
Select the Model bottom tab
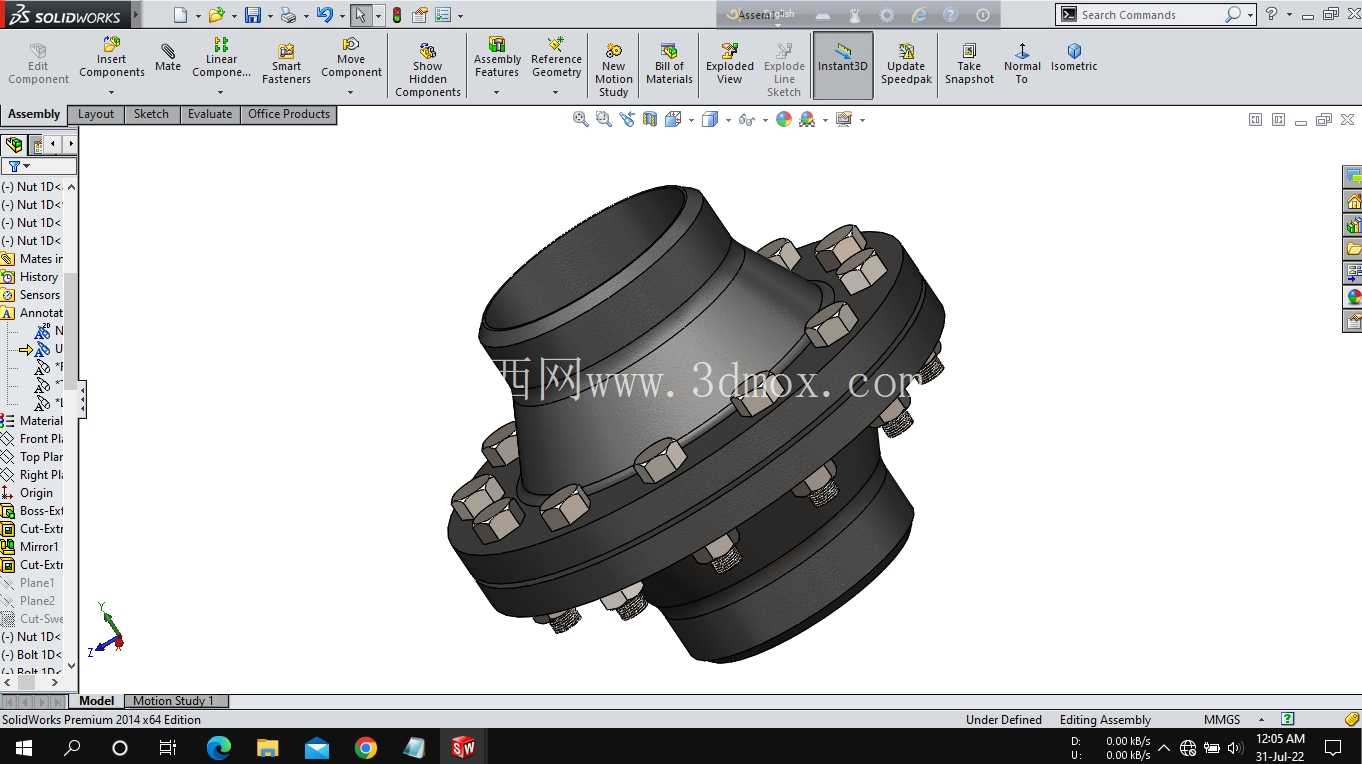pos(97,701)
